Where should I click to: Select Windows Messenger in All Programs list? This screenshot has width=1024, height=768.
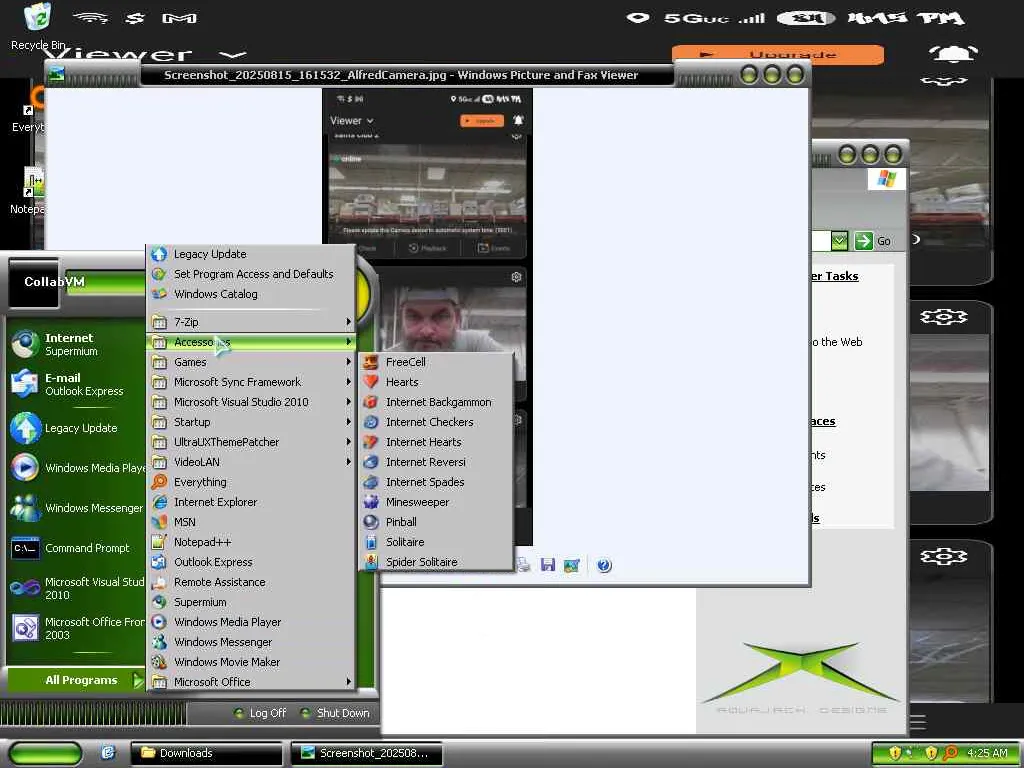(x=252, y=642)
